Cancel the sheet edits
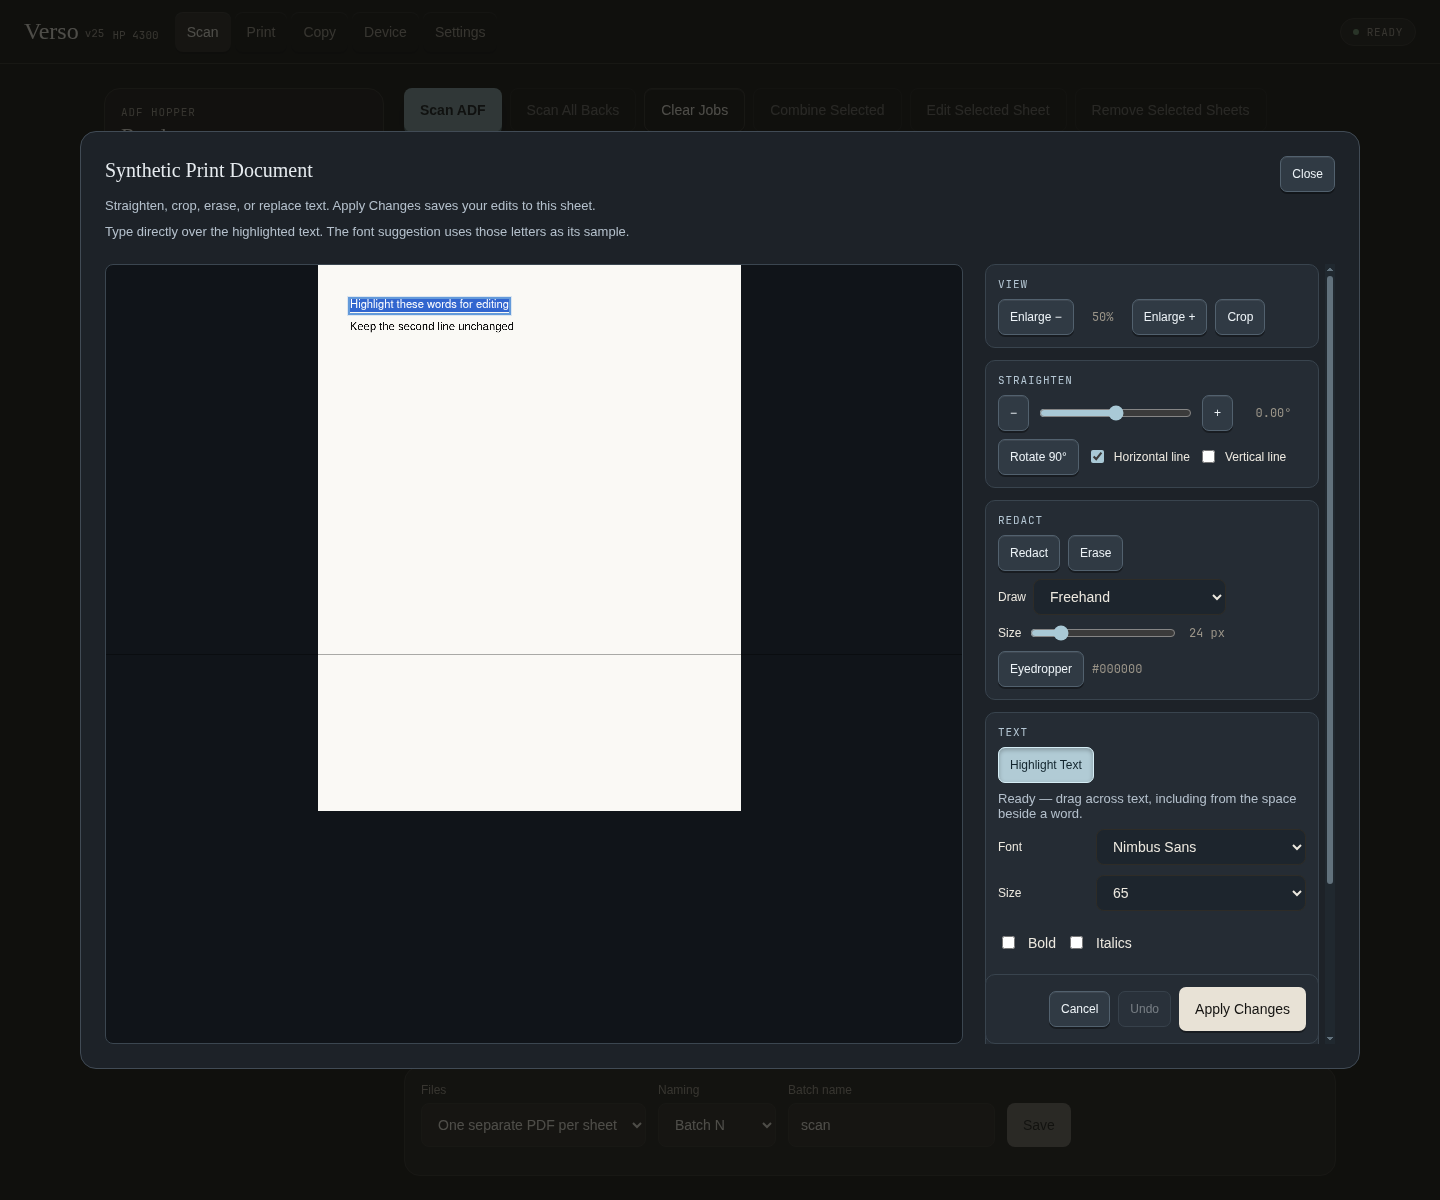 (1079, 1009)
